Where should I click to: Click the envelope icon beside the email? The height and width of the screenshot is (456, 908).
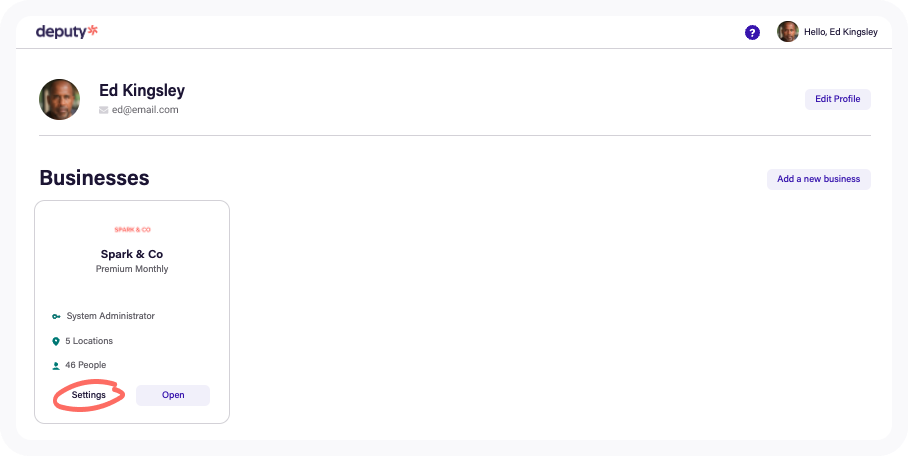(104, 110)
